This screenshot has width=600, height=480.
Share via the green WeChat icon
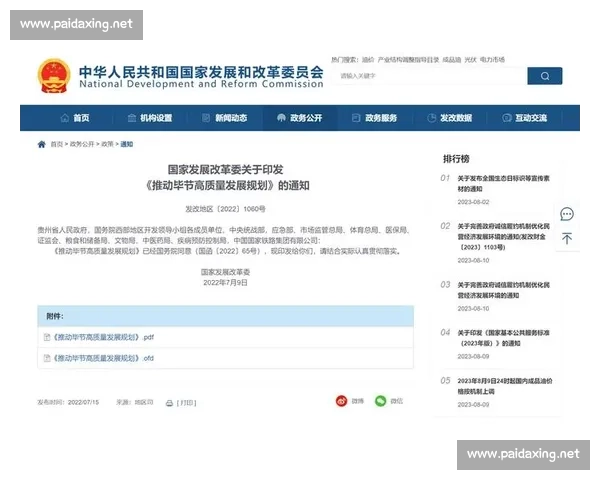click(x=380, y=401)
